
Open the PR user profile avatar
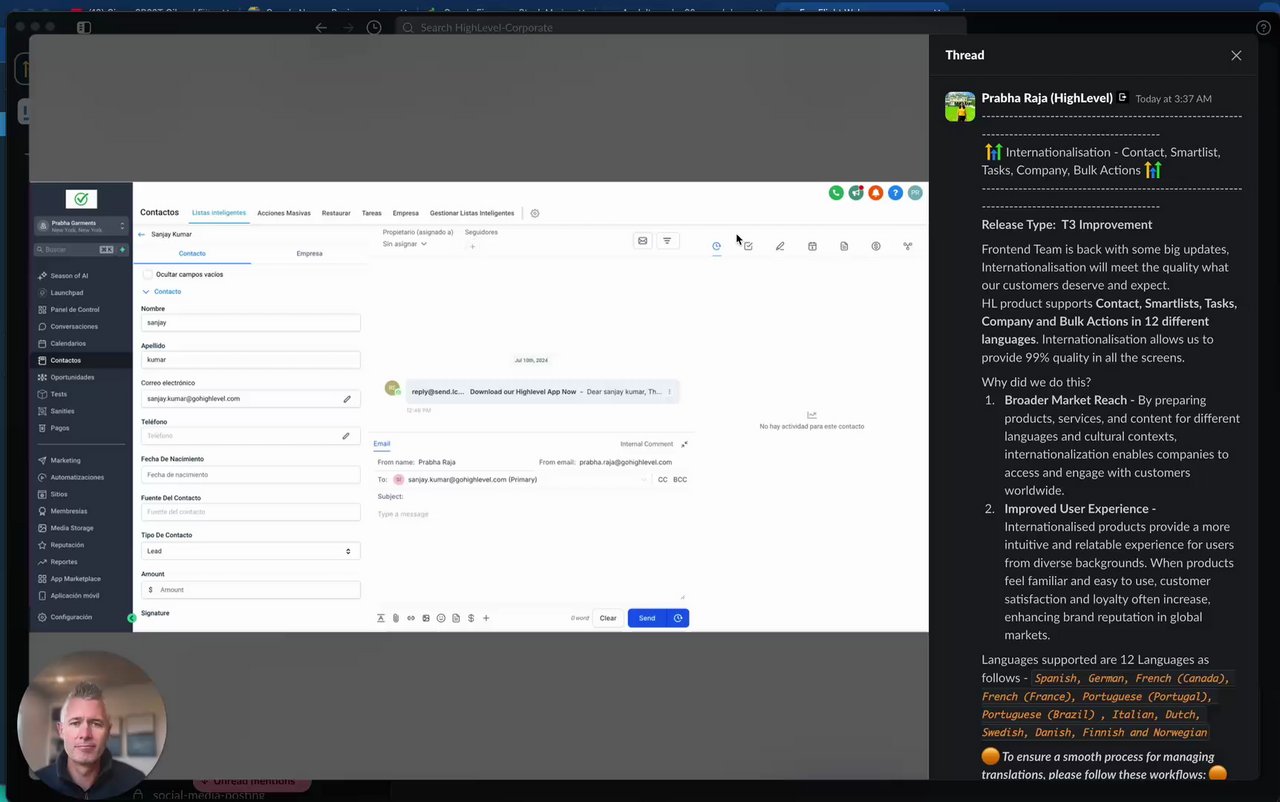tap(915, 193)
